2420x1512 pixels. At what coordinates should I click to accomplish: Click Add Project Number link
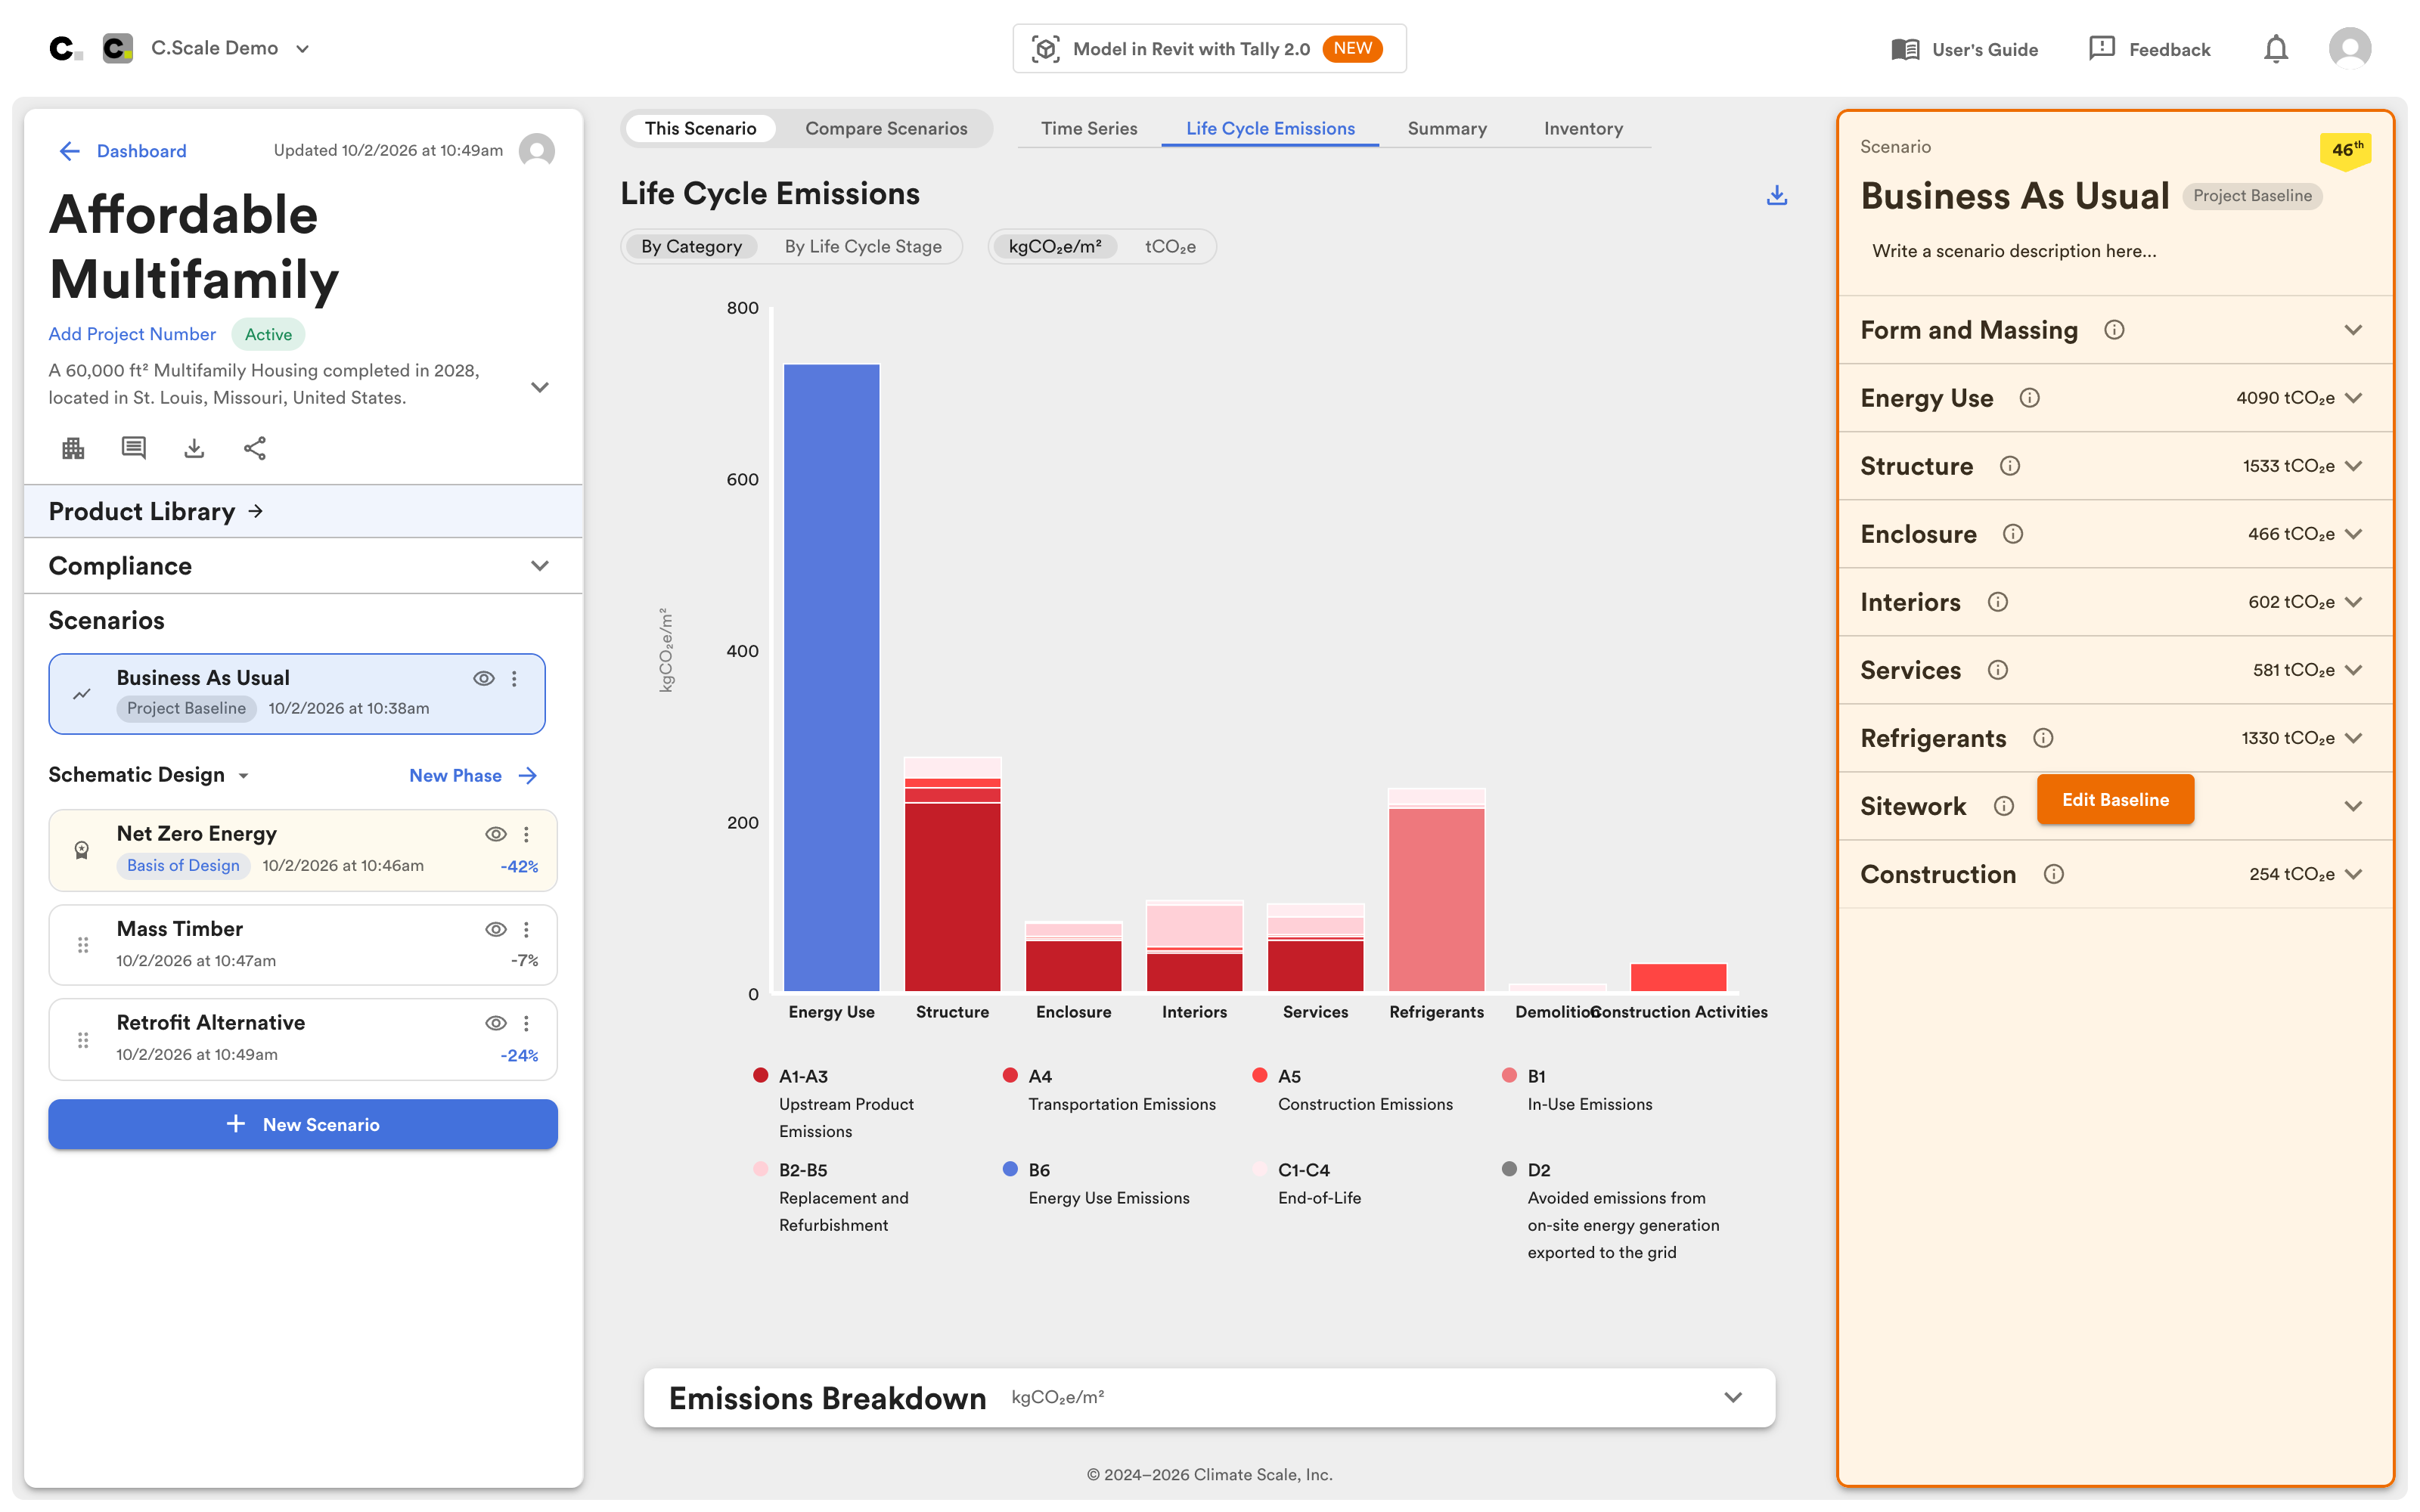pyautogui.click(x=132, y=334)
